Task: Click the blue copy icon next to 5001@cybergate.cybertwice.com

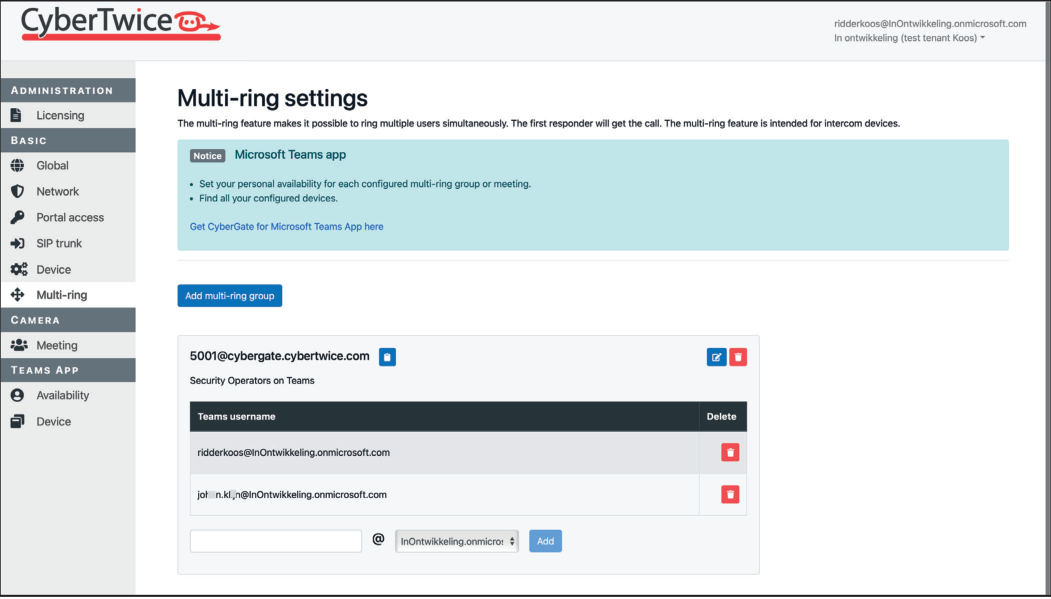Action: tap(387, 356)
